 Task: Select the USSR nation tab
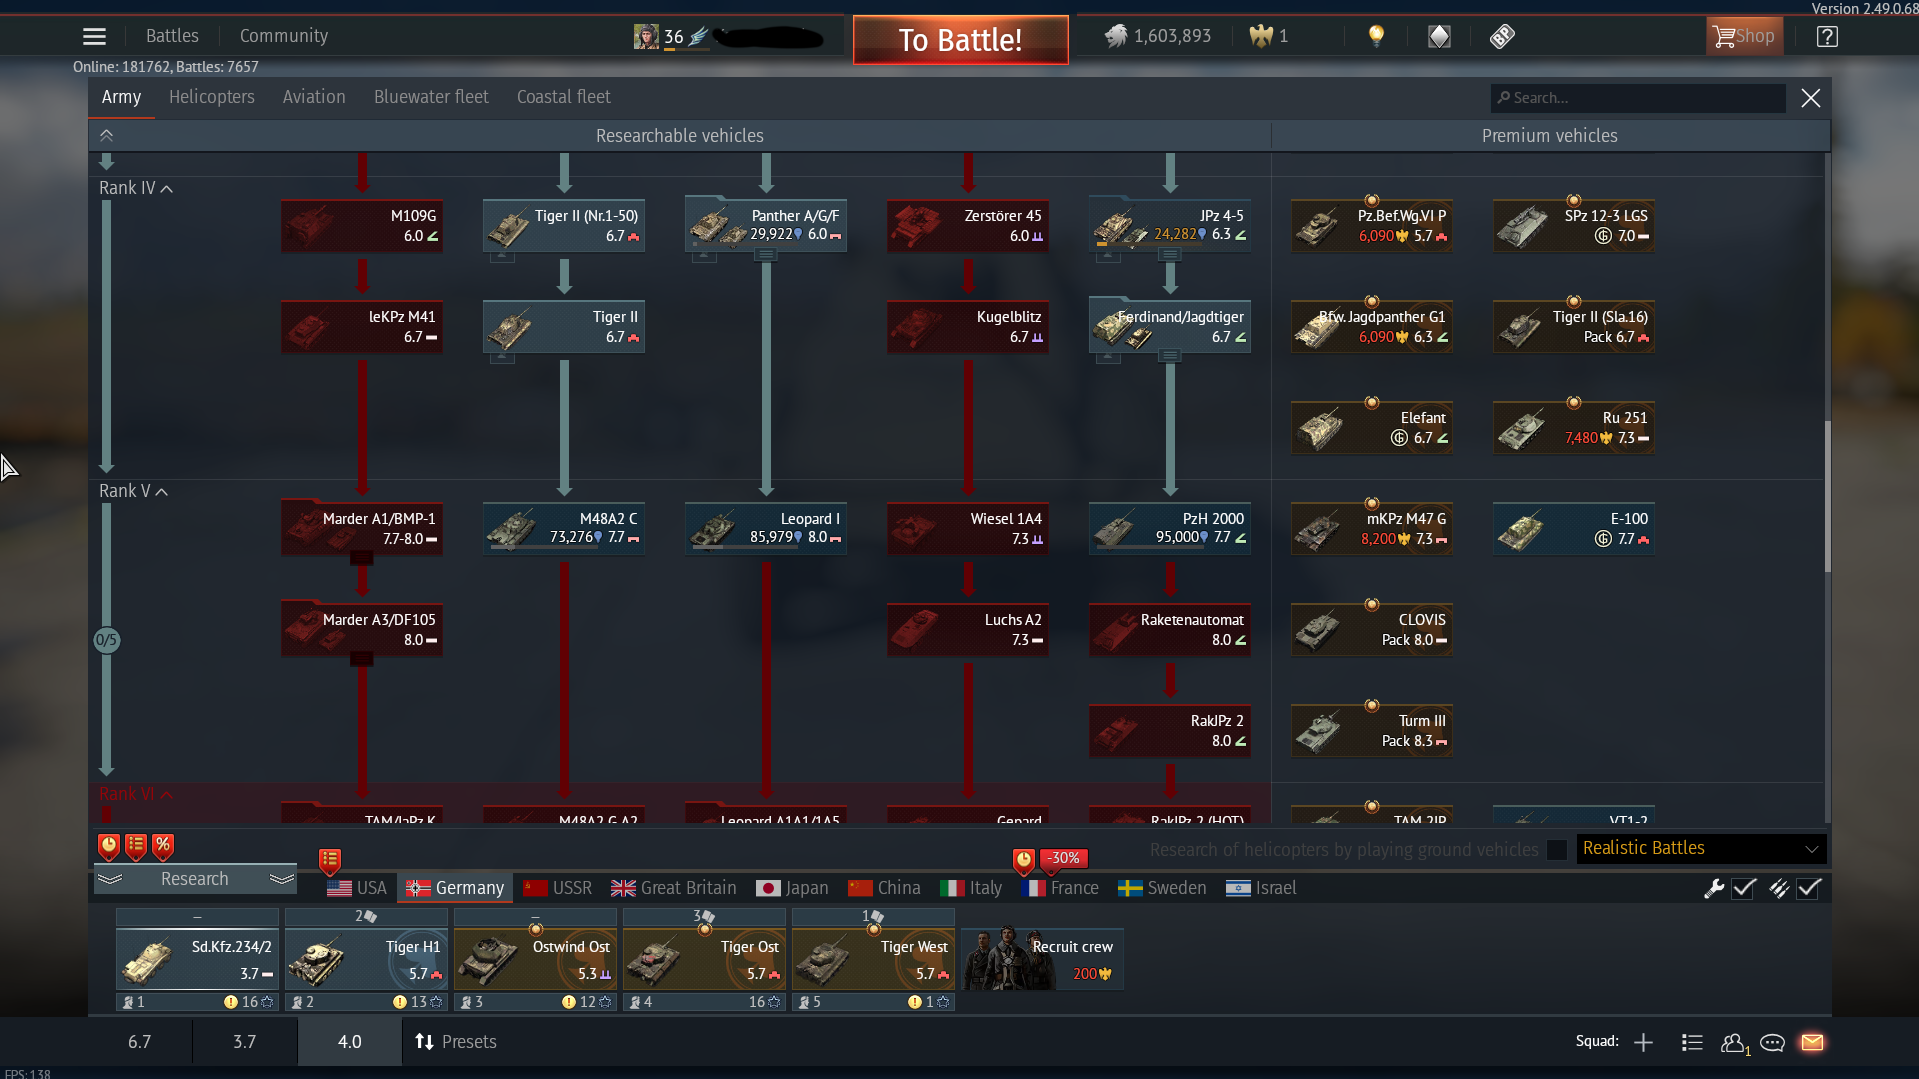559,888
